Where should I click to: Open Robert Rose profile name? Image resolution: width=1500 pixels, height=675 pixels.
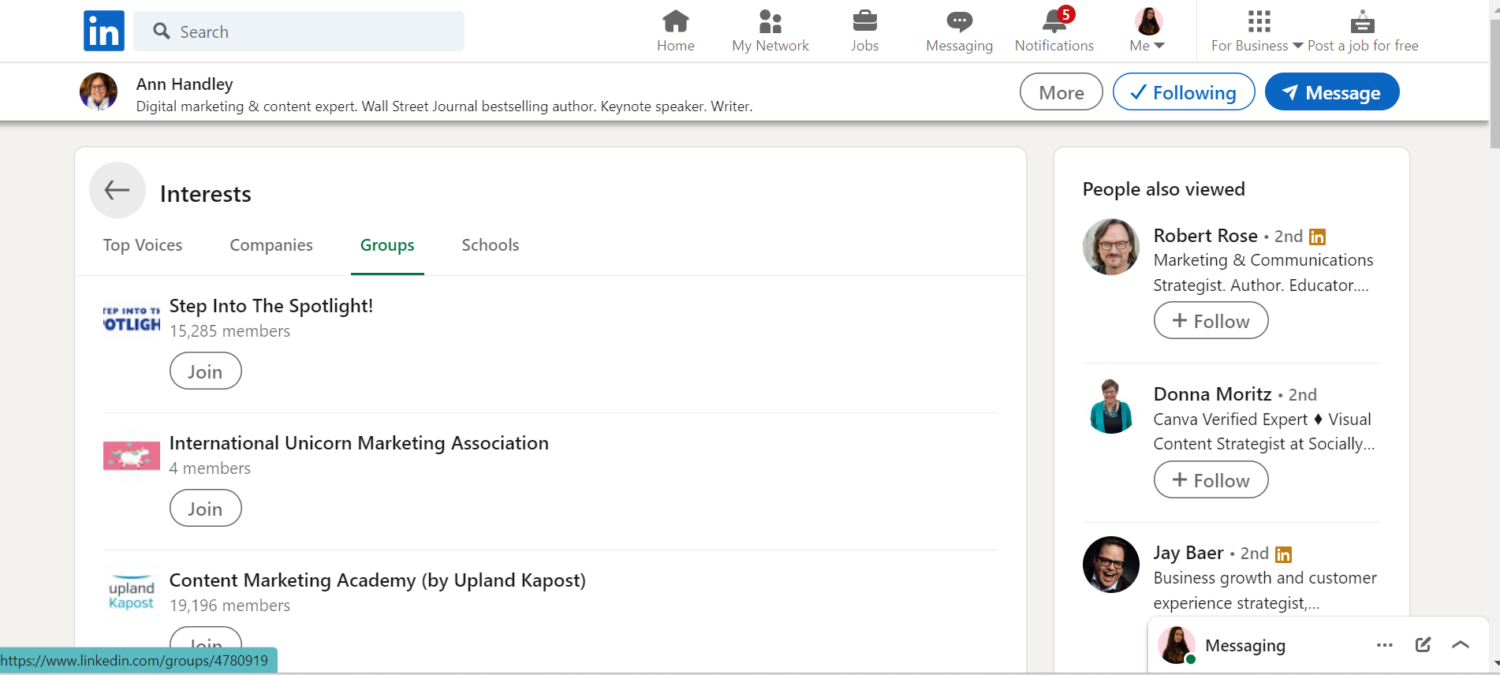1205,236
